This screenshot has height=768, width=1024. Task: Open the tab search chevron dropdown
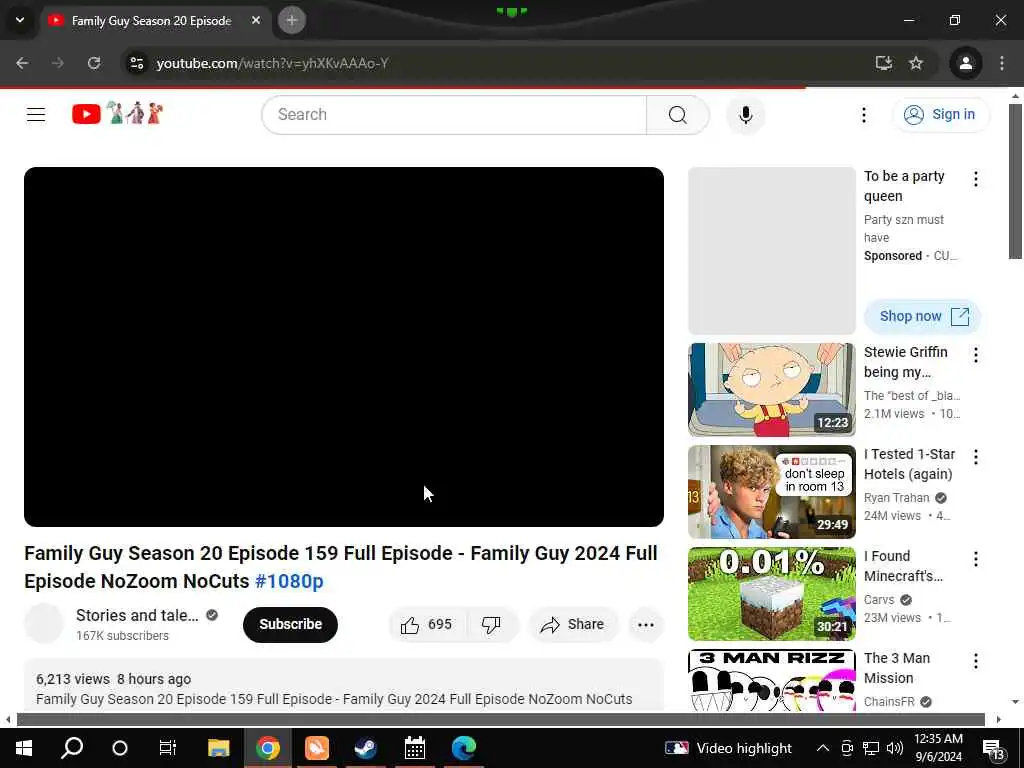pyautogui.click(x=20, y=20)
